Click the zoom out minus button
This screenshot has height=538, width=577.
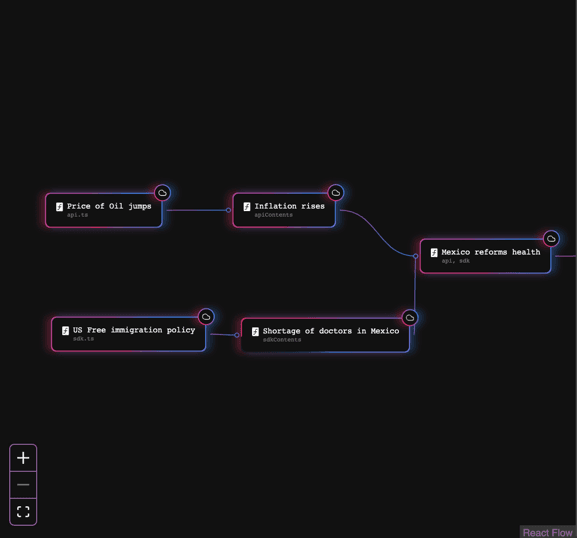[23, 485]
